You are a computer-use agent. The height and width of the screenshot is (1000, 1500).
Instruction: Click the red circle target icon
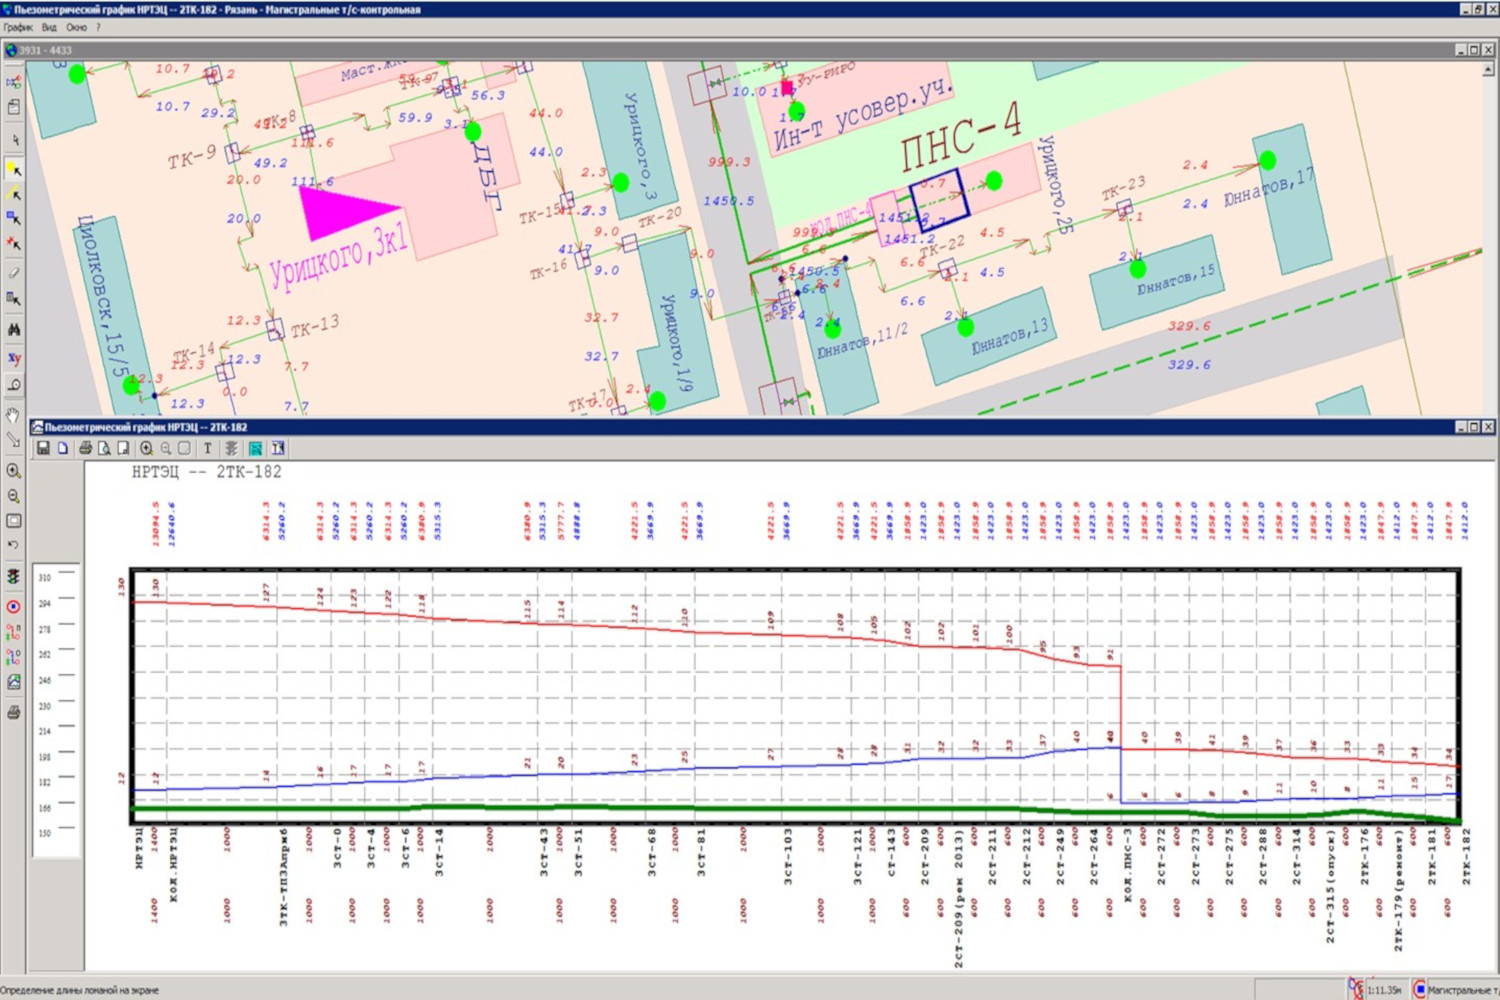14,606
